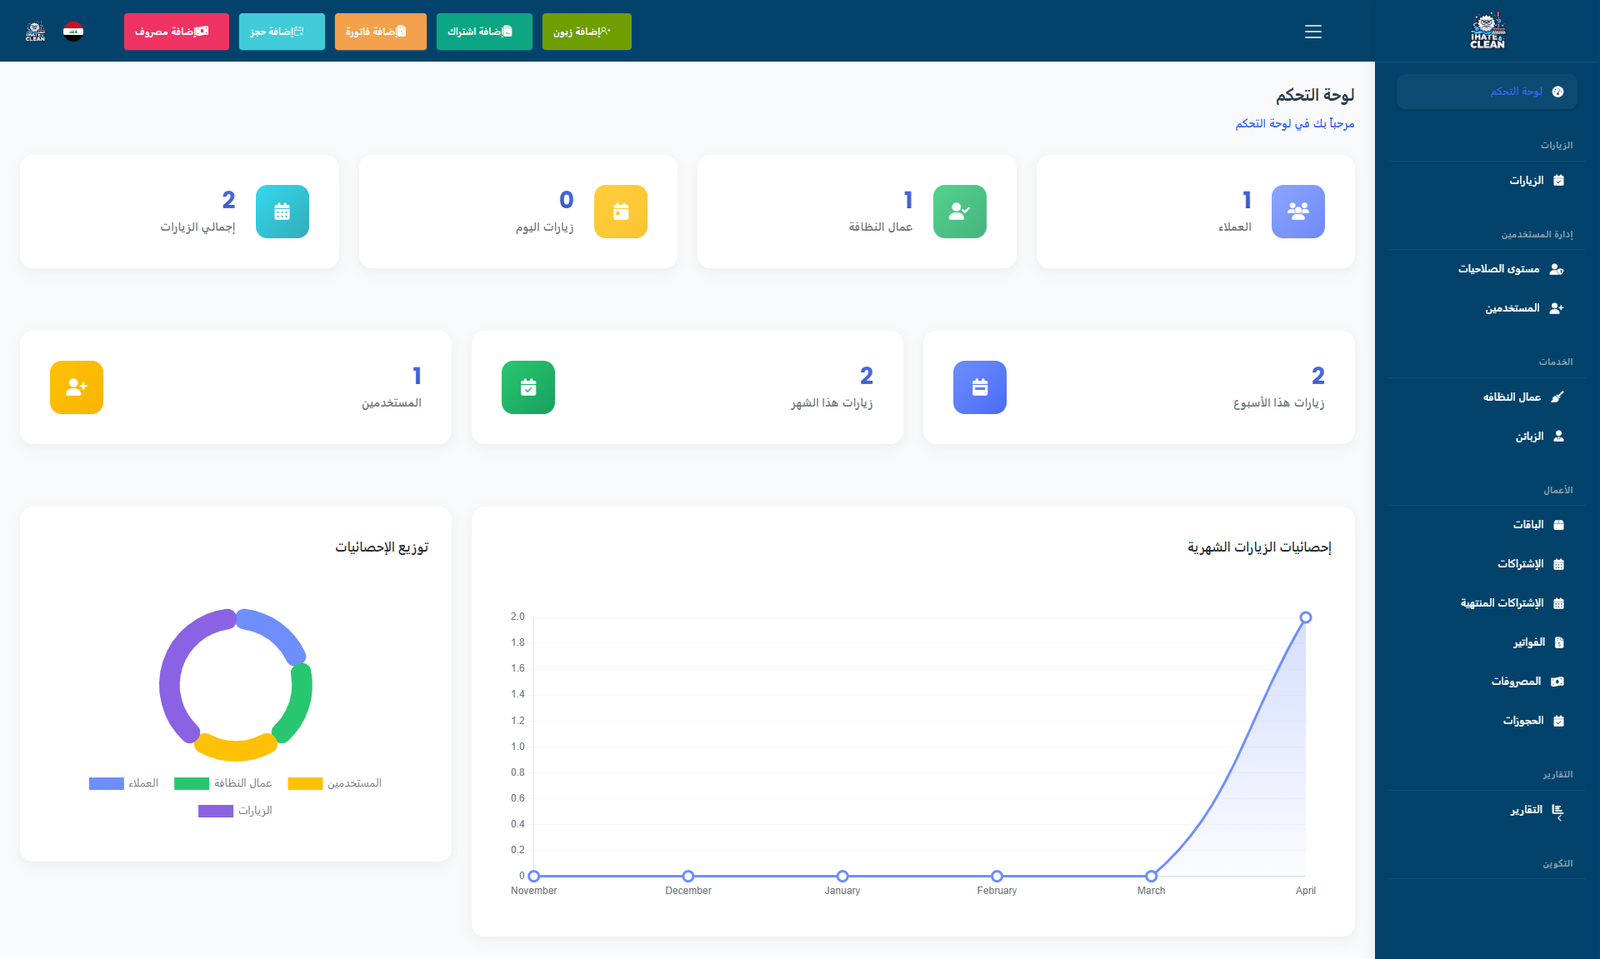Click the إضافة زبون button
This screenshot has width=1600, height=959.
pyautogui.click(x=587, y=31)
